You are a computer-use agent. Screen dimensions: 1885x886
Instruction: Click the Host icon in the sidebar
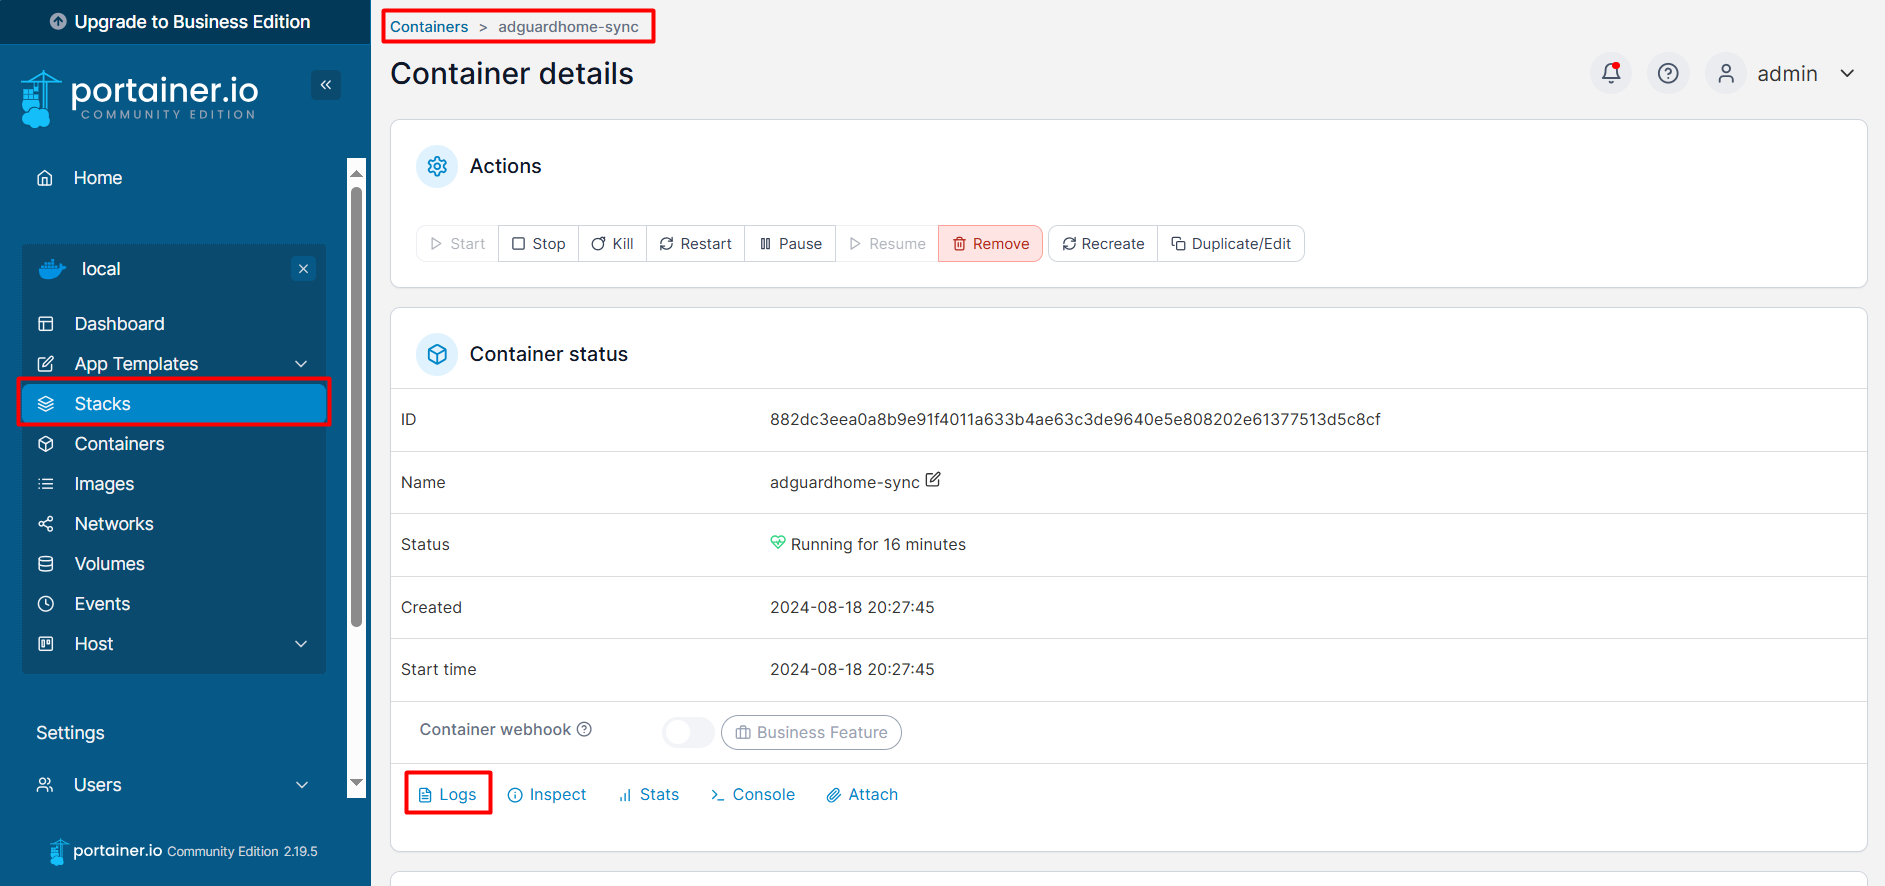coord(46,644)
